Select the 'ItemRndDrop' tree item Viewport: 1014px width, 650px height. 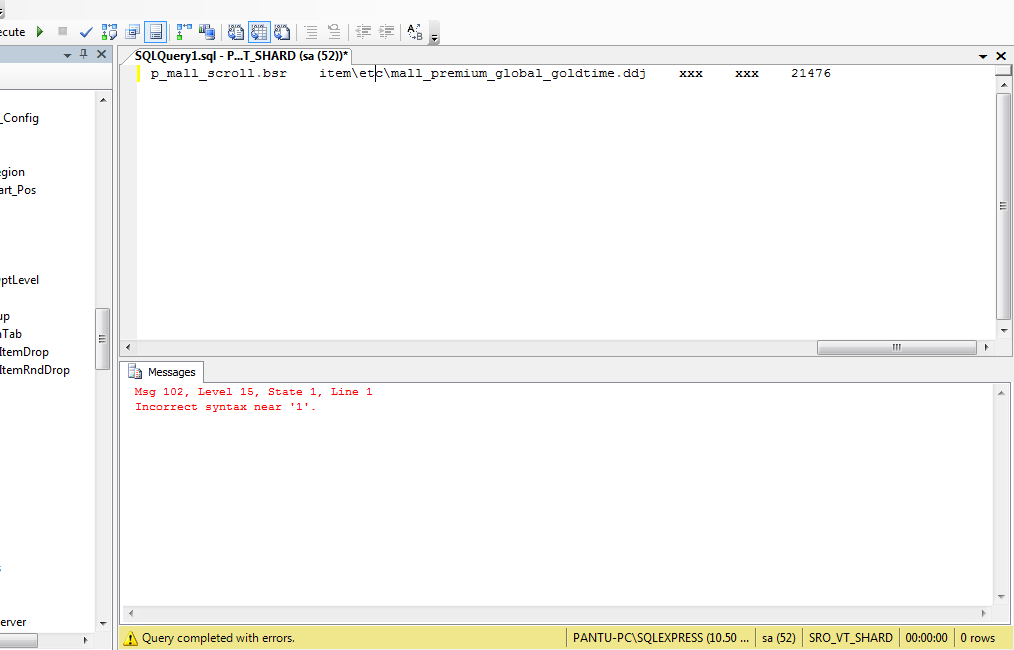34,370
